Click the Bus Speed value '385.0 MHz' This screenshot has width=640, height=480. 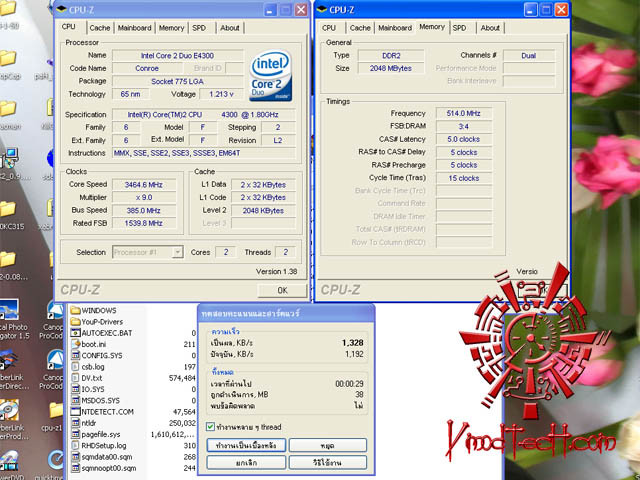[144, 210]
